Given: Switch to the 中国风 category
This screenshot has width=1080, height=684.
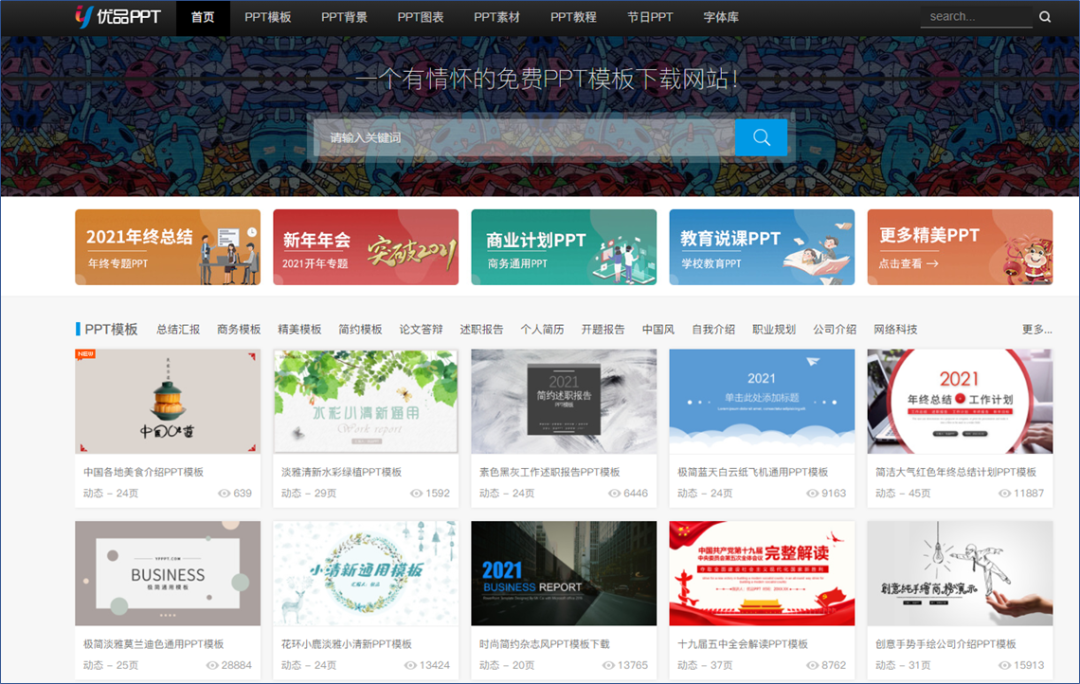Looking at the screenshot, I should [658, 329].
